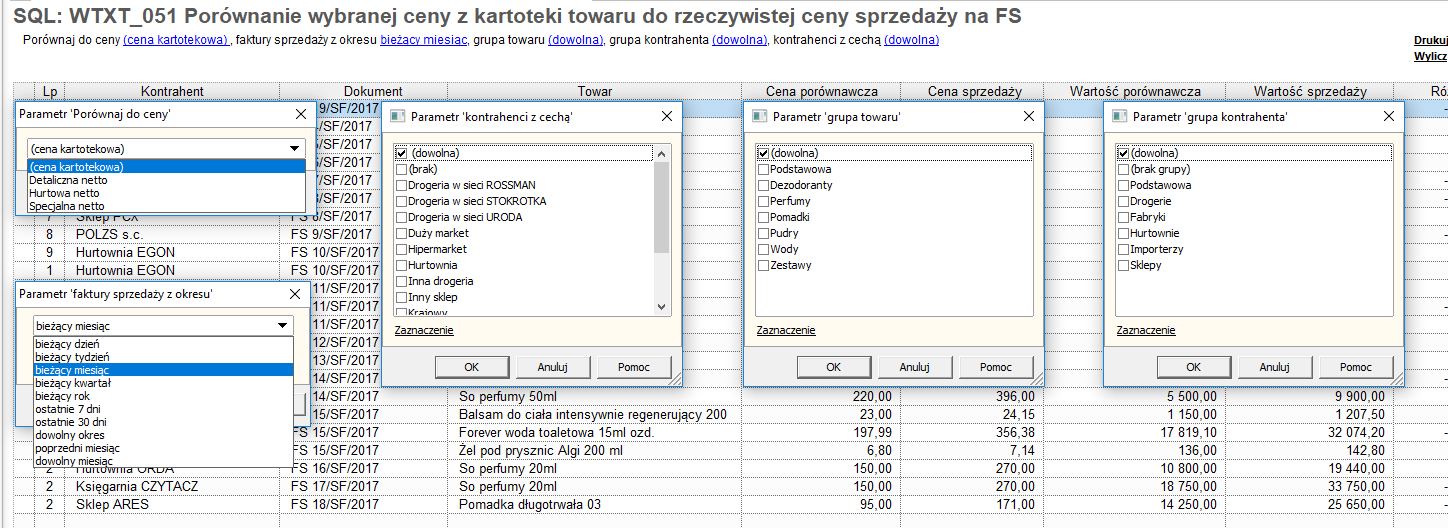Click 'Kontrahent' column header

point(172,91)
